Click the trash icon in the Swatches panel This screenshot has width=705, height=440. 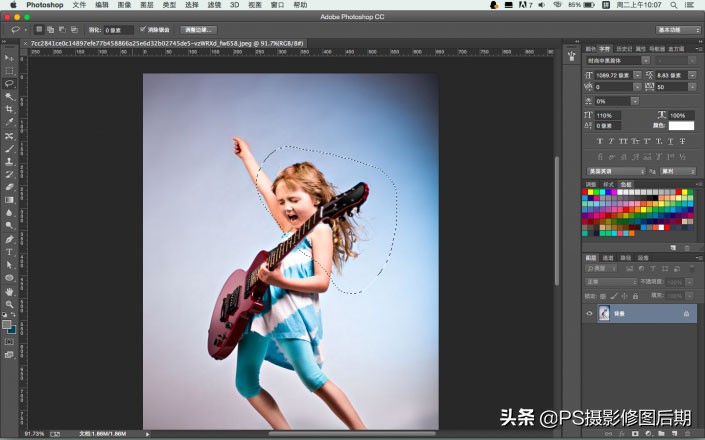point(686,246)
